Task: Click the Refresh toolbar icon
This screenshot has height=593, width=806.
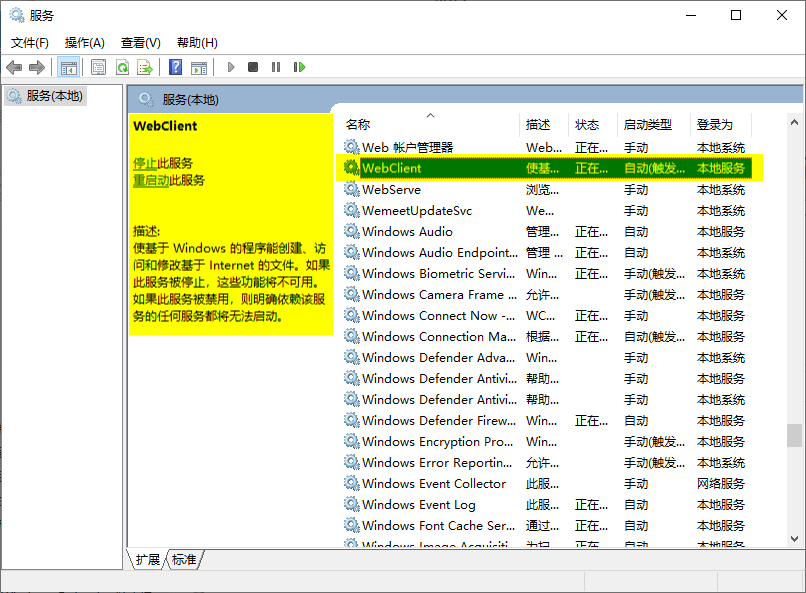Action: coord(122,67)
